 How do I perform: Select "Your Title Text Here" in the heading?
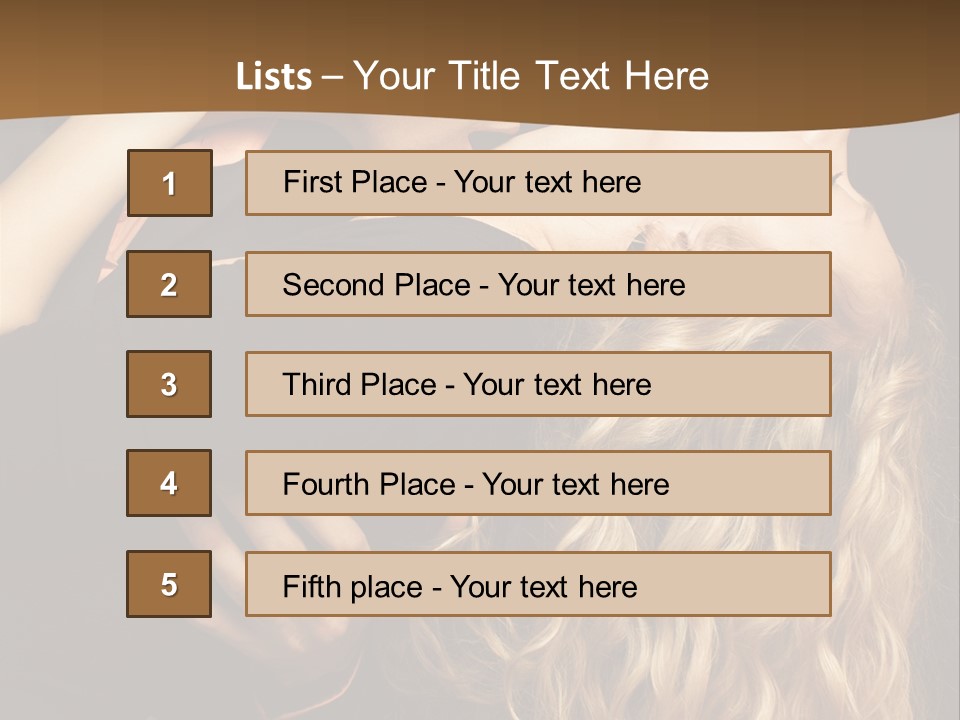pos(531,76)
